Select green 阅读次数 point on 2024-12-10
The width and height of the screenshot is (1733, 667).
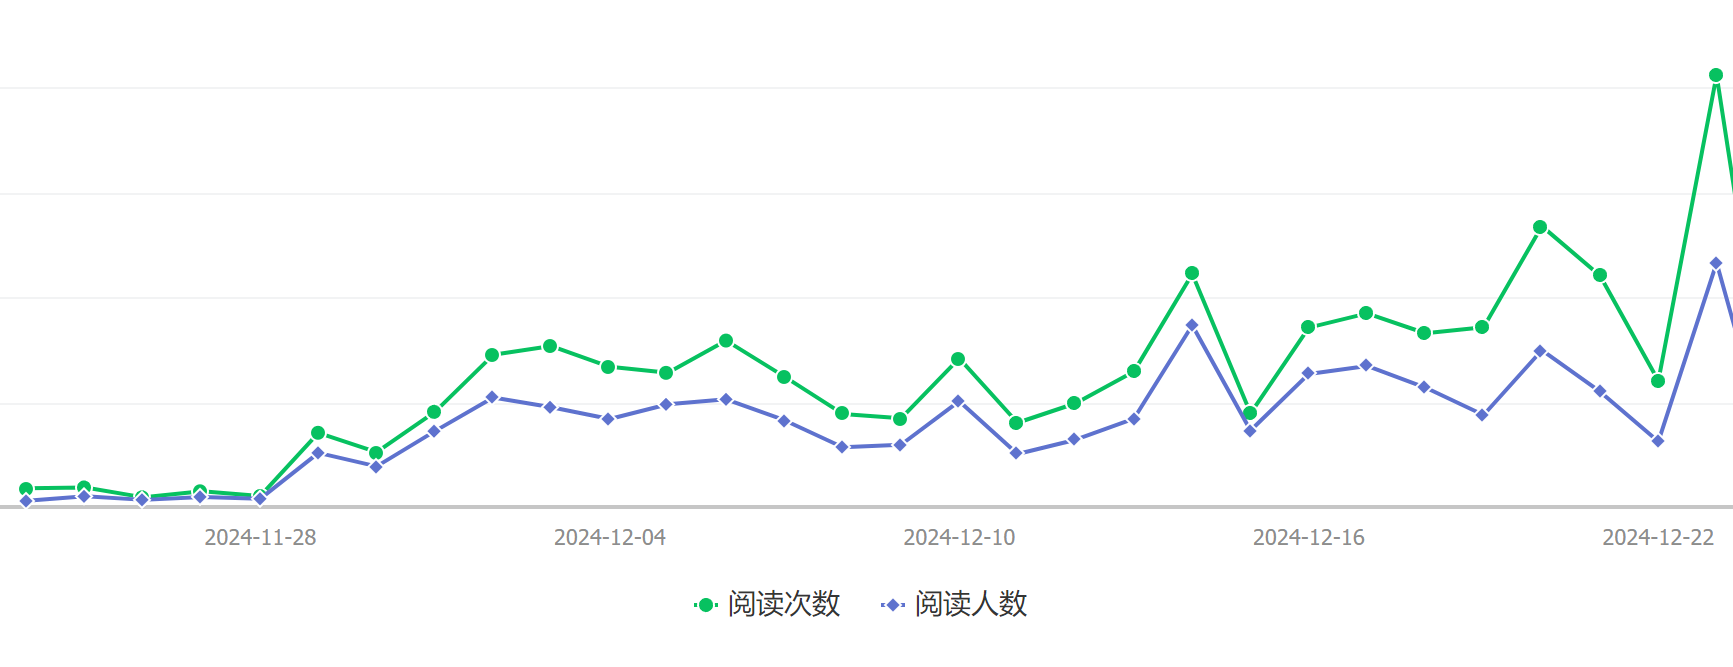tap(958, 359)
